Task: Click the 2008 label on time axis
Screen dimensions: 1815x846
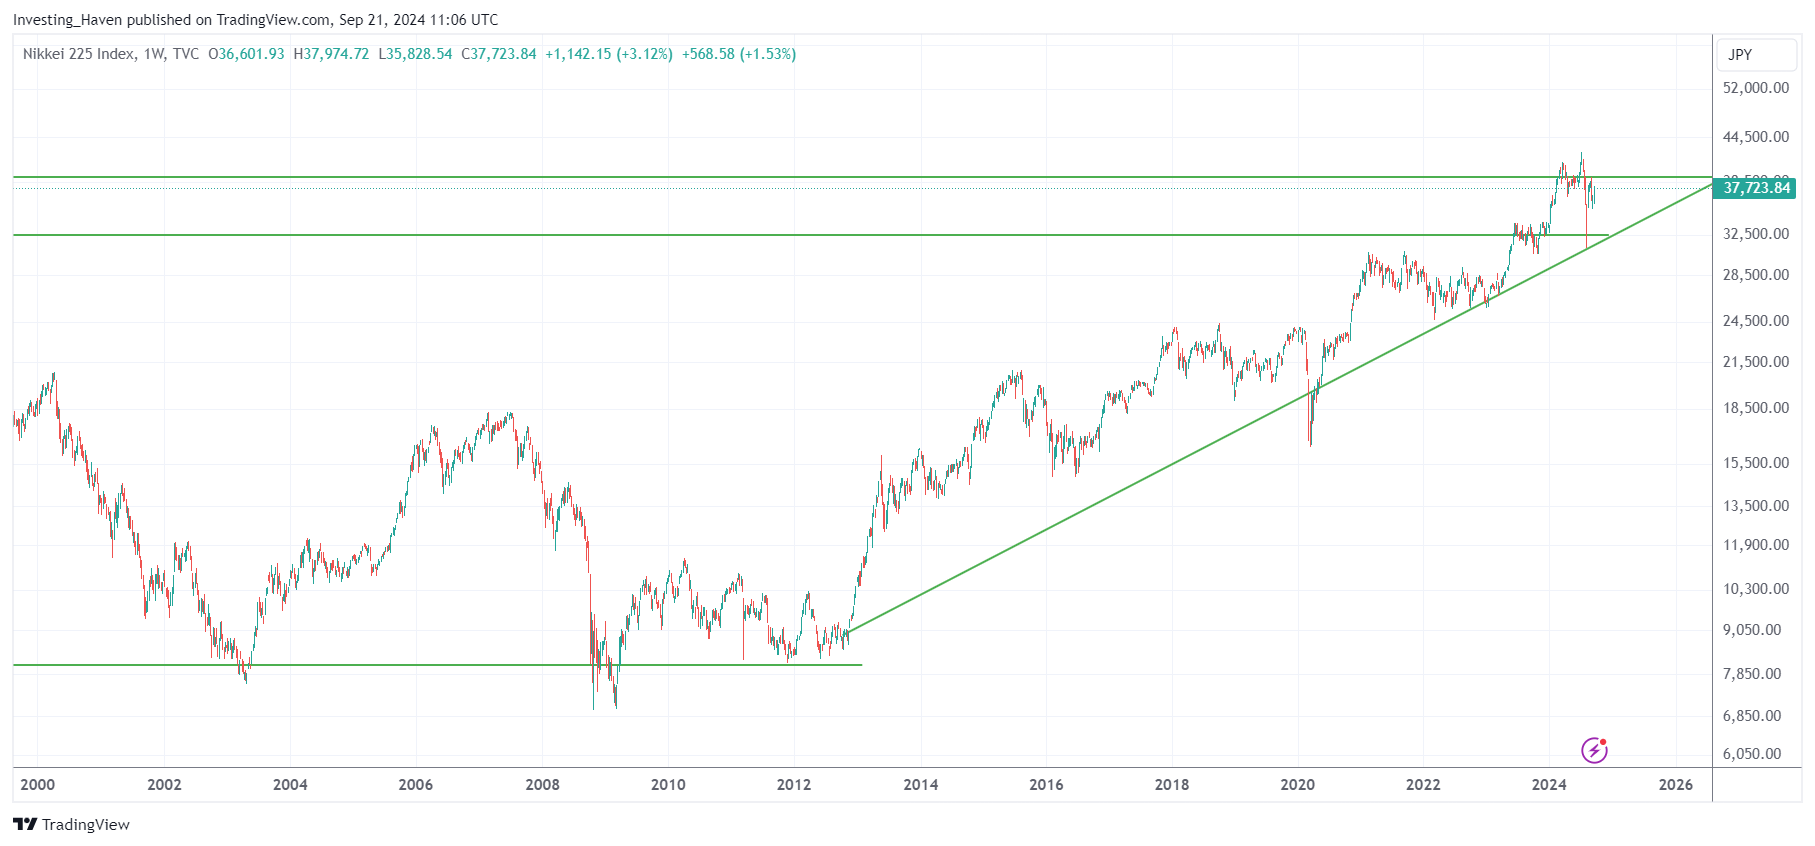Action: pyautogui.click(x=542, y=785)
